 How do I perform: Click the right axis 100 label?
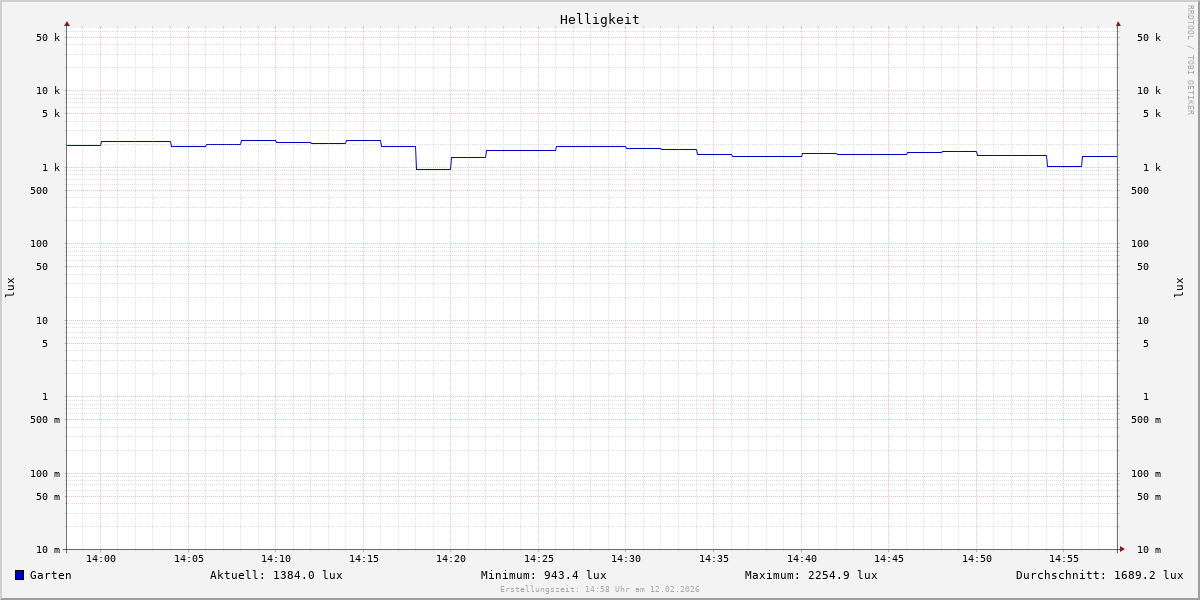coord(1140,244)
